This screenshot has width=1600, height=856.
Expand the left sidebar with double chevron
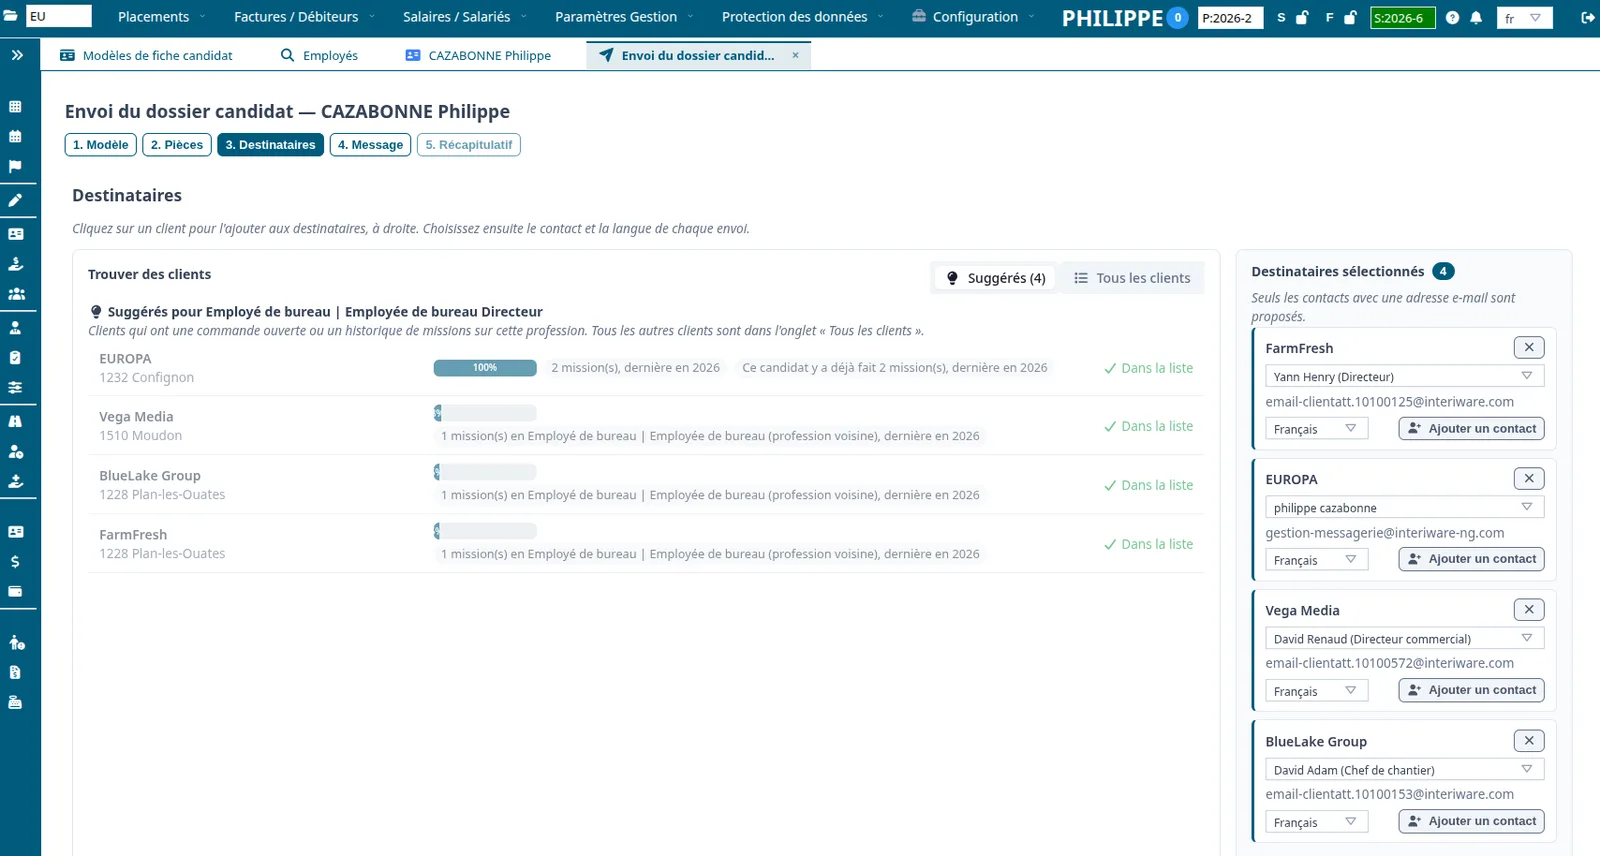pos(17,55)
